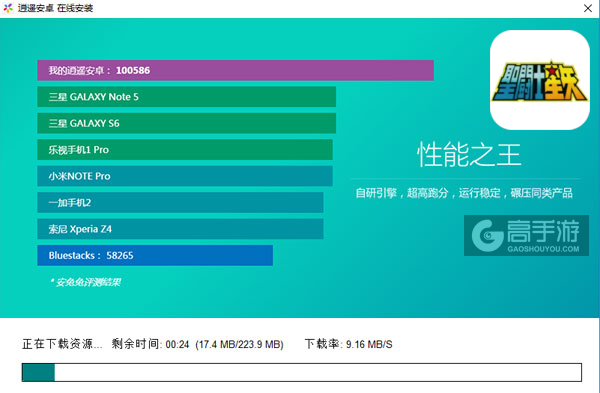Click the 乐视手机1 Pro bar
This screenshot has width=600, height=393.
coord(185,150)
